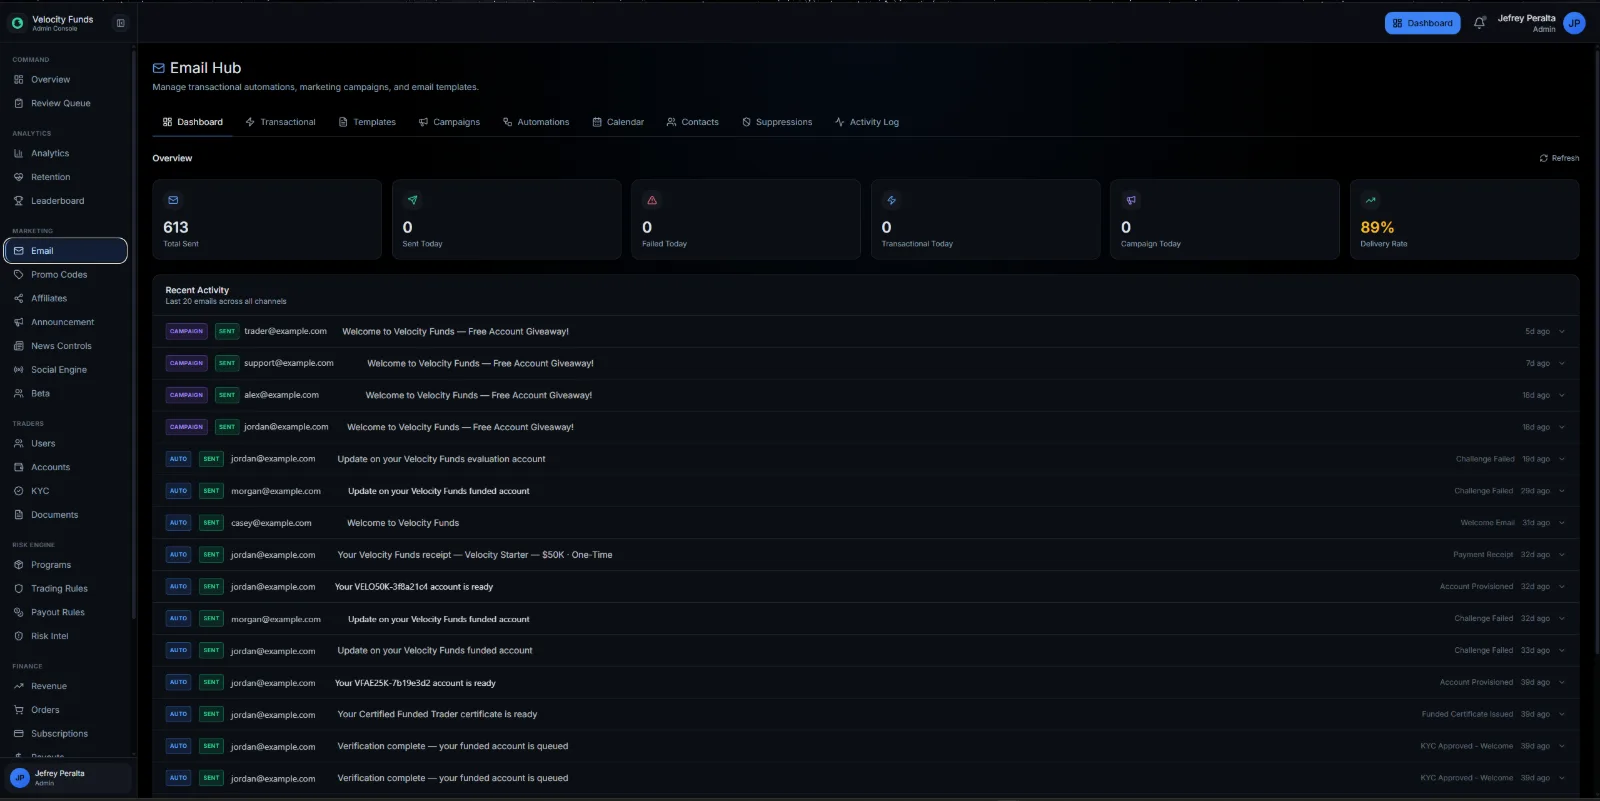
Task: Click the 89% Delivery Rate value
Action: [x=1377, y=228]
